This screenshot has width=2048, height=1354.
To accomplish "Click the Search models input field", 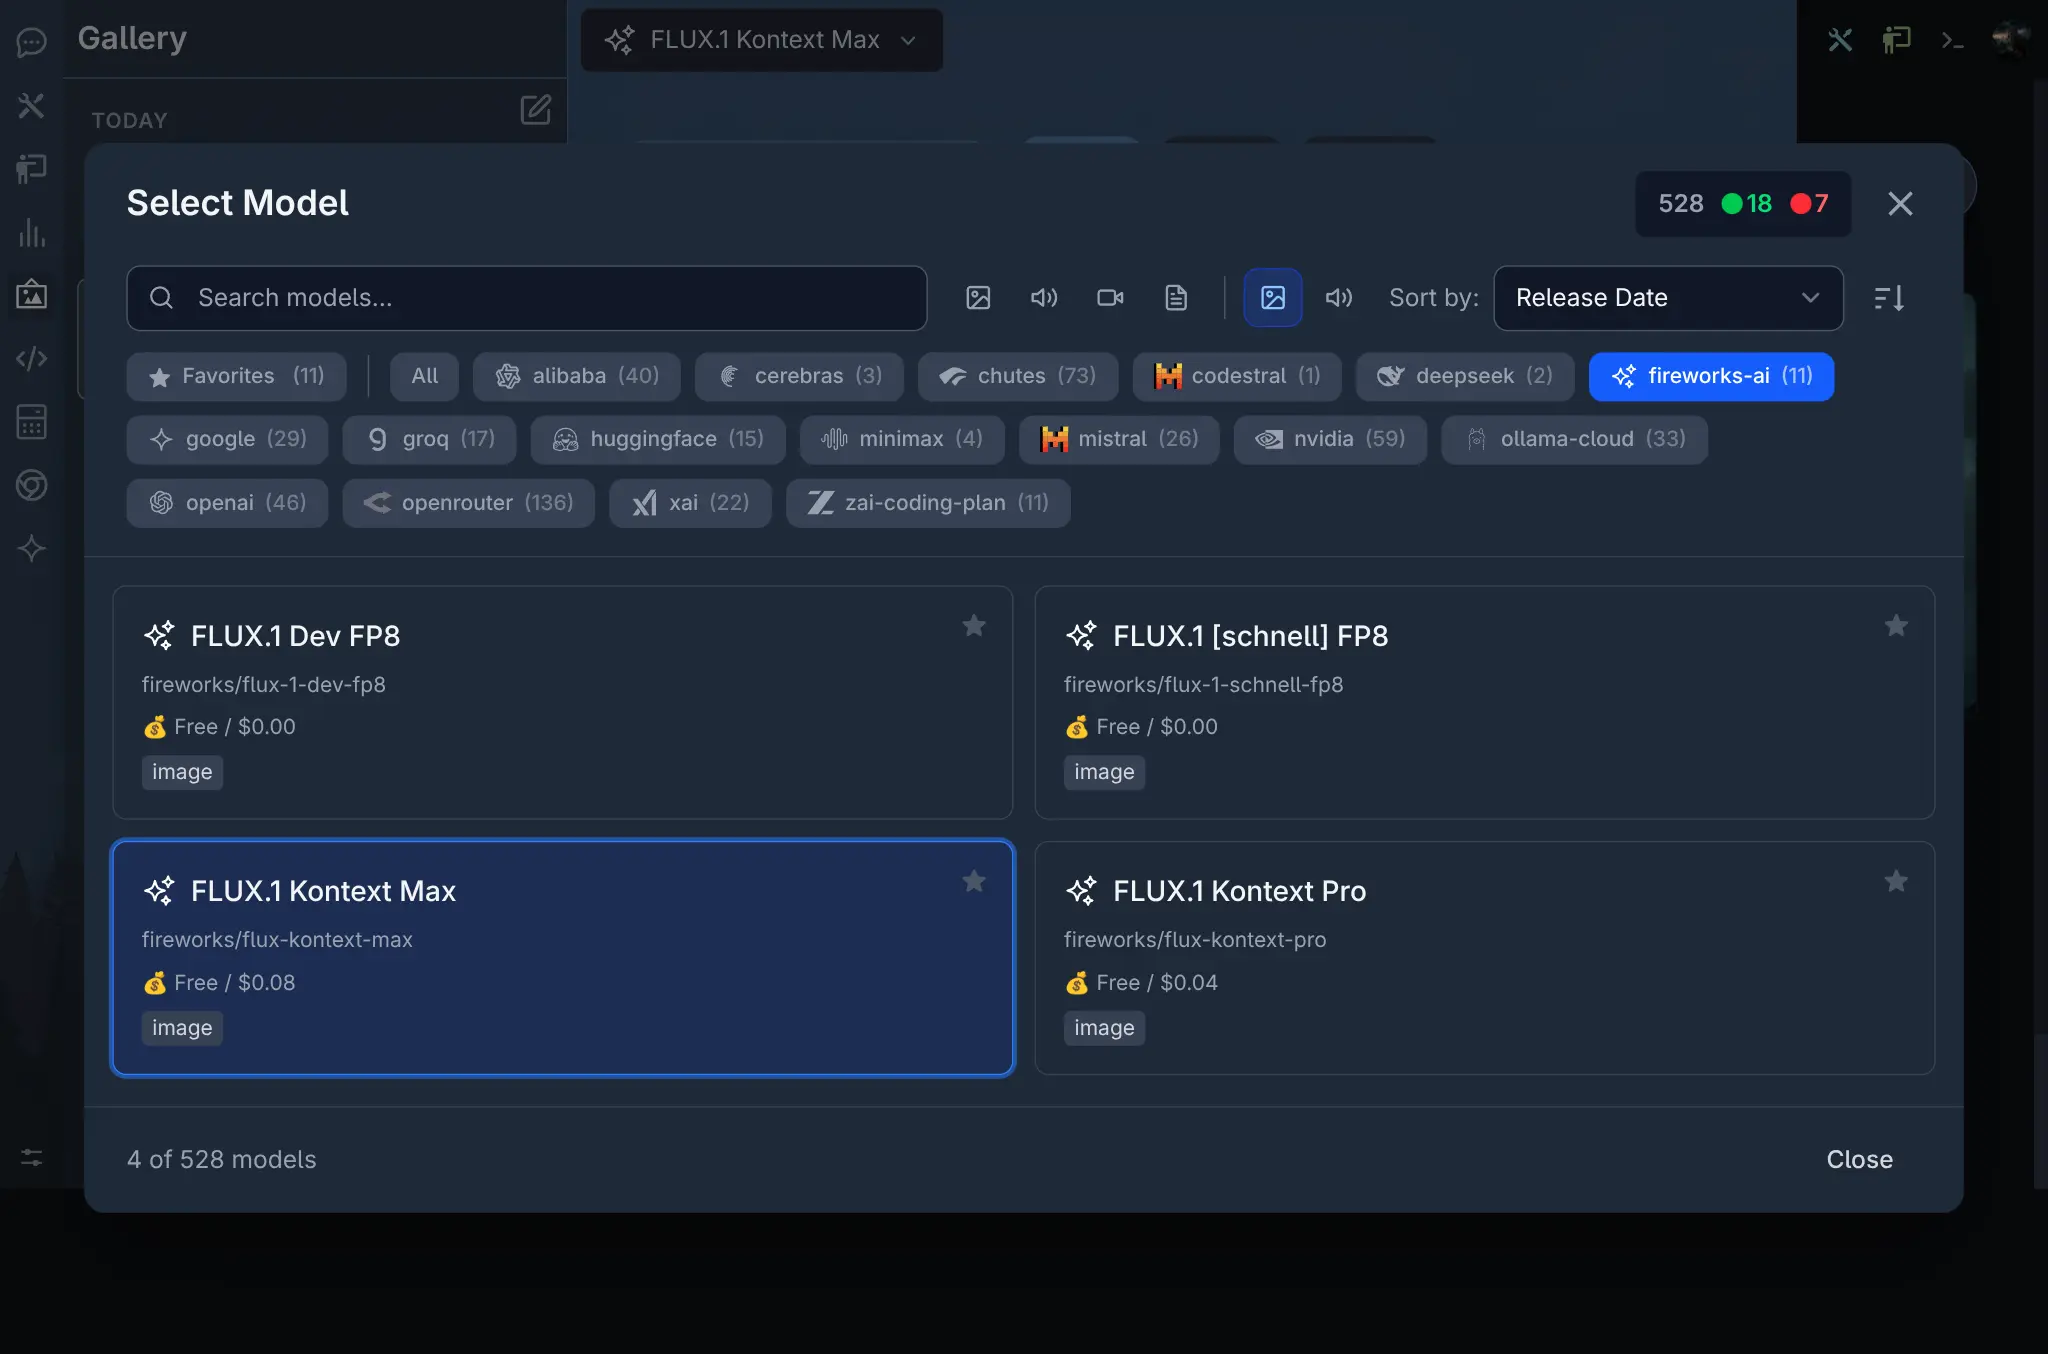I will coord(527,298).
